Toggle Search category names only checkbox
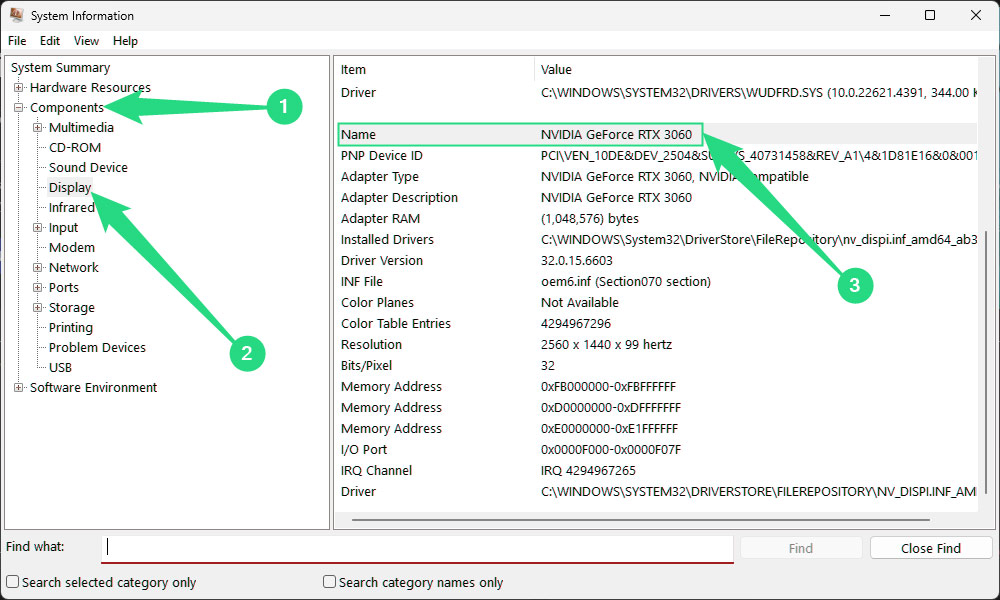Viewport: 1000px width, 600px height. 330,582
